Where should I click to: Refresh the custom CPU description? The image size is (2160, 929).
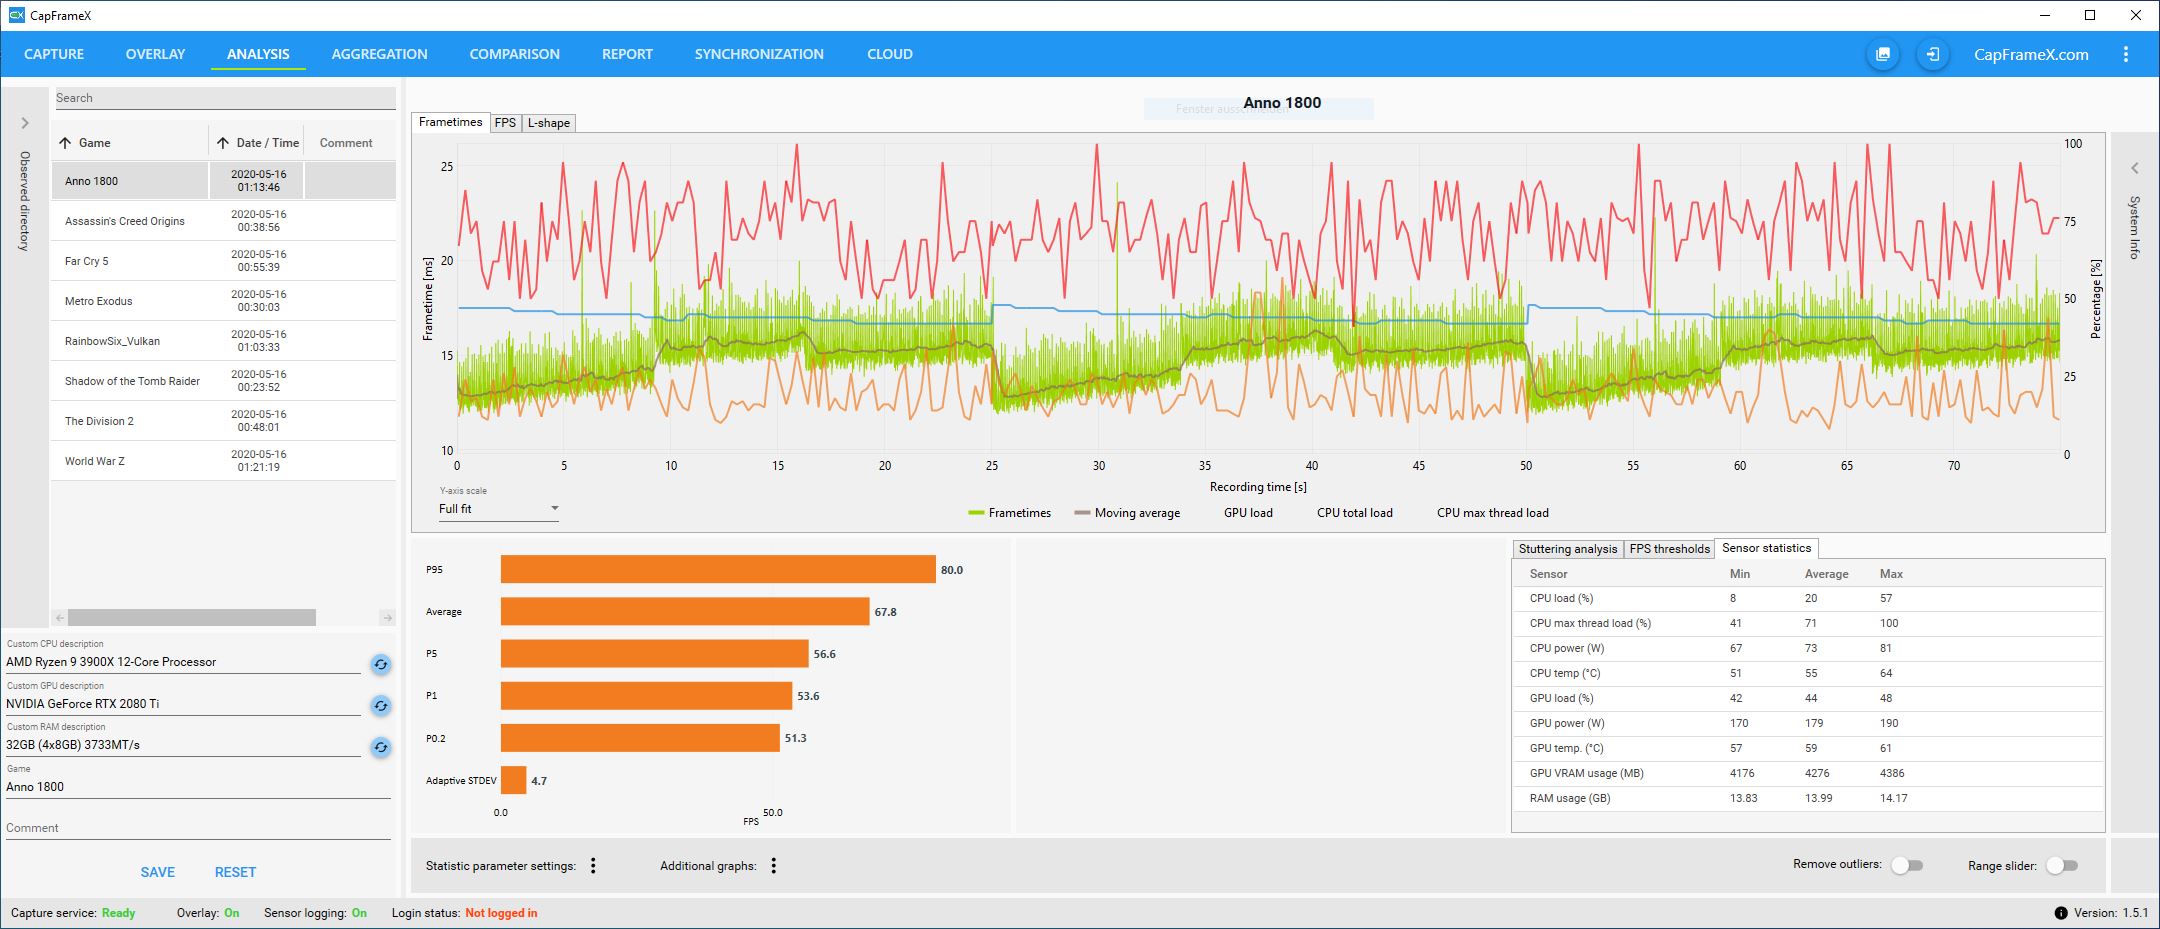tap(381, 664)
